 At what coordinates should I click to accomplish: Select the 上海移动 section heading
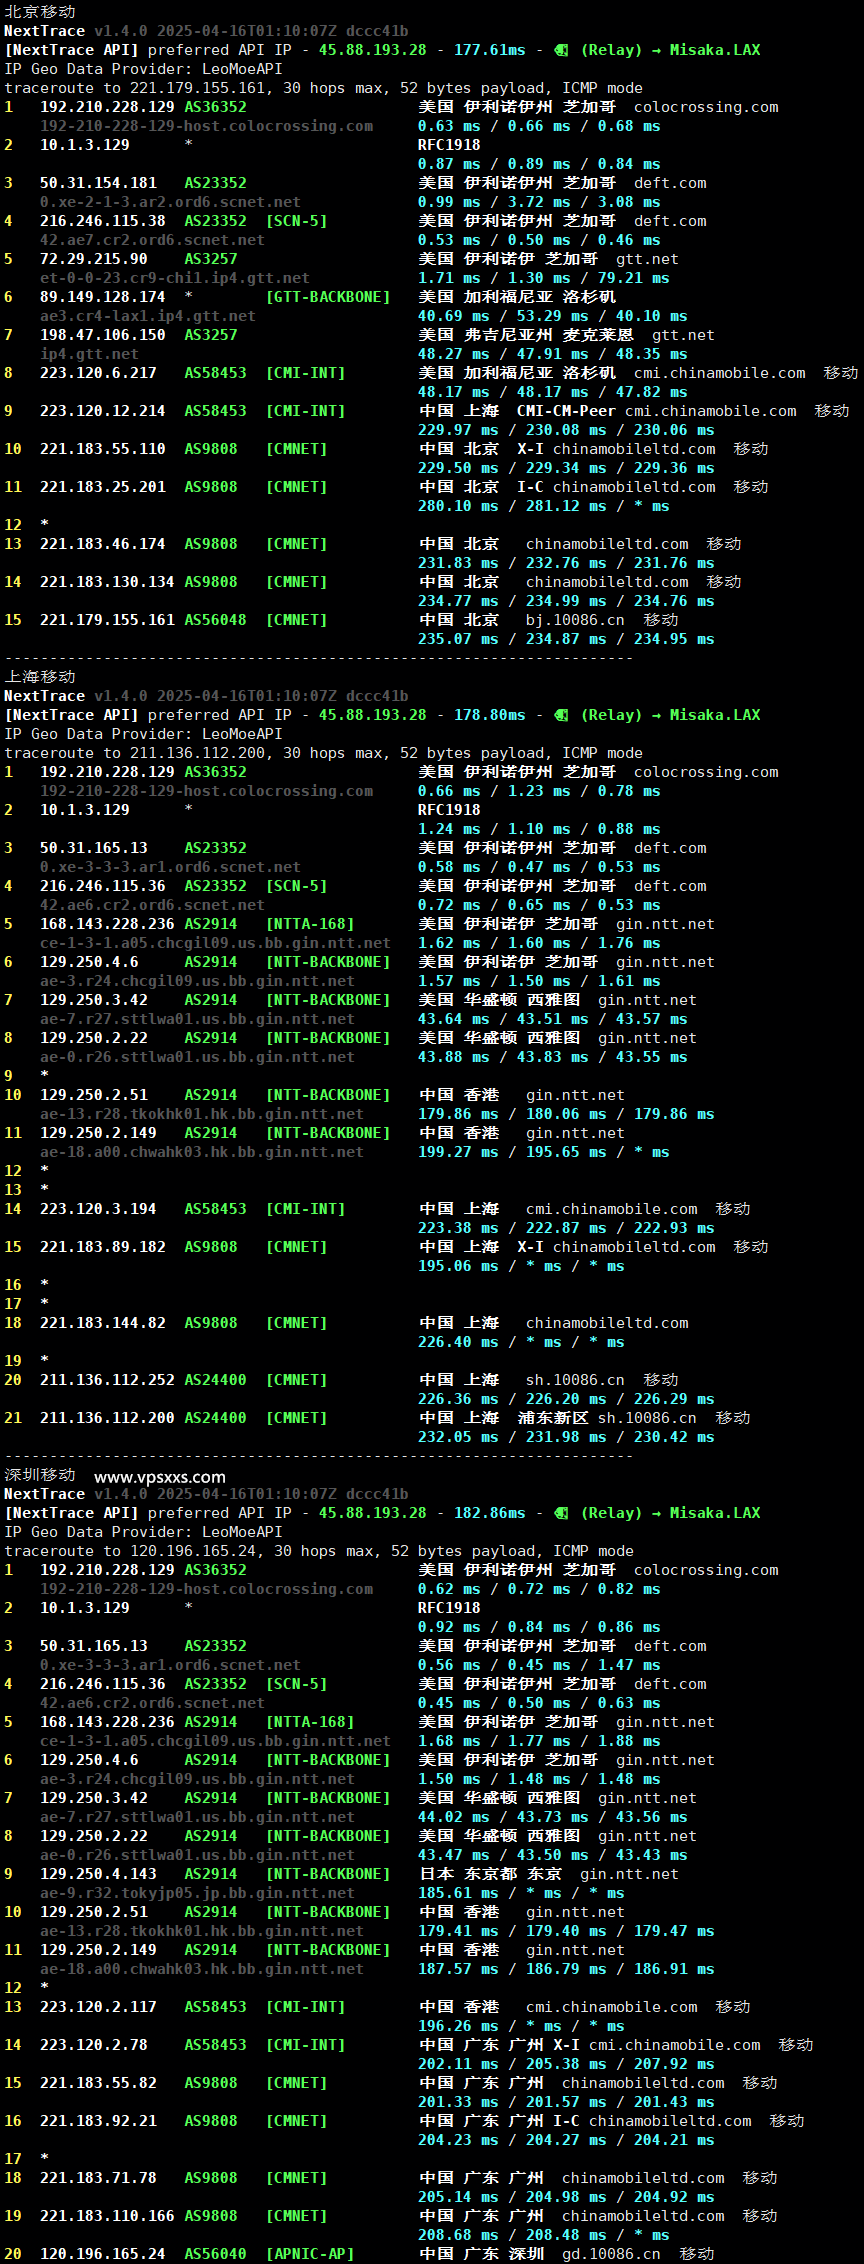pyautogui.click(x=40, y=676)
